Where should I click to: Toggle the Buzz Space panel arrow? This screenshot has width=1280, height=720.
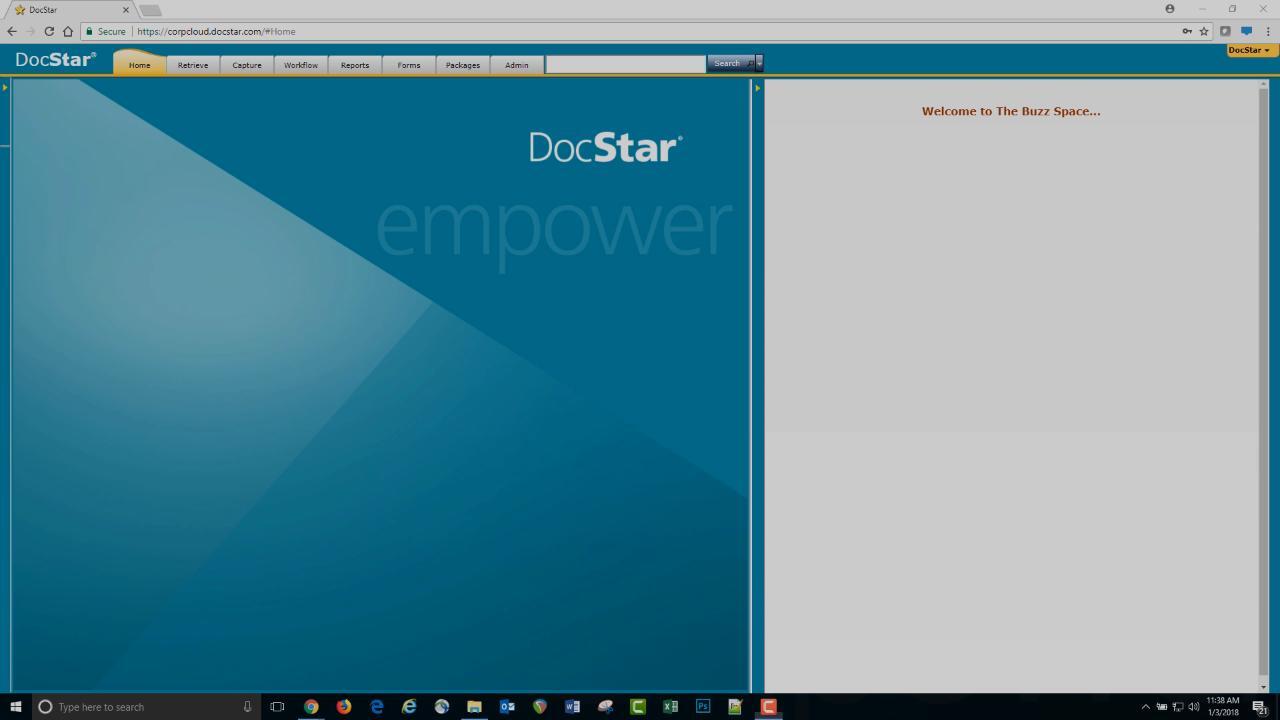(x=757, y=88)
